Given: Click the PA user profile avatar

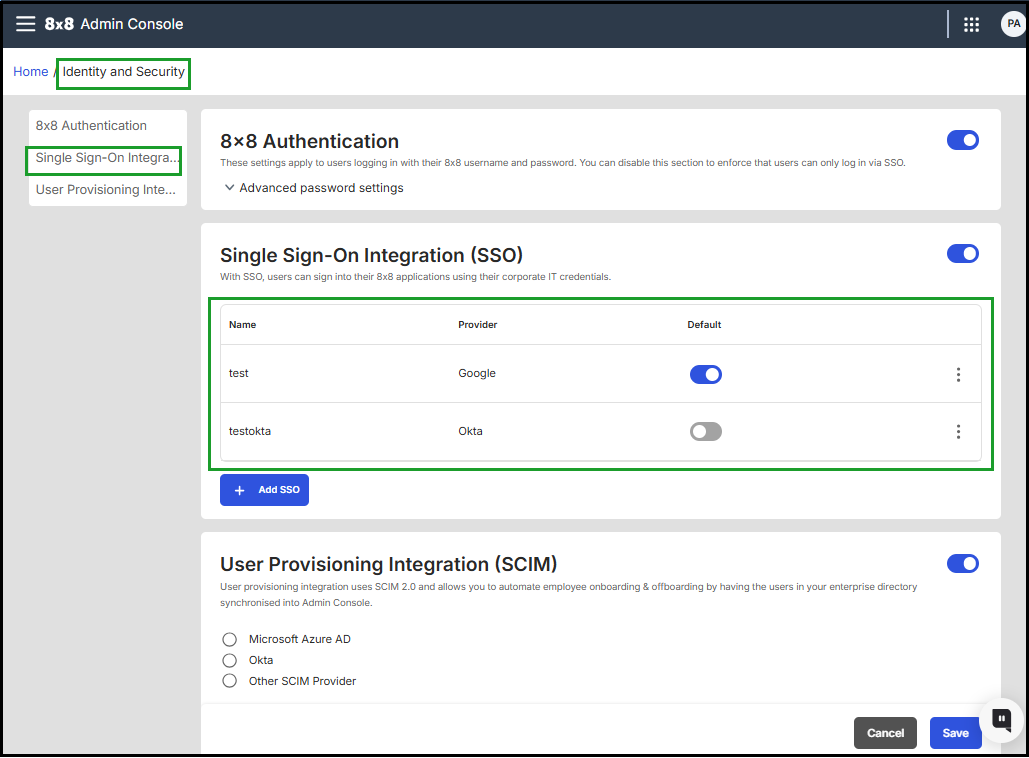Looking at the screenshot, I should tap(1012, 25).
